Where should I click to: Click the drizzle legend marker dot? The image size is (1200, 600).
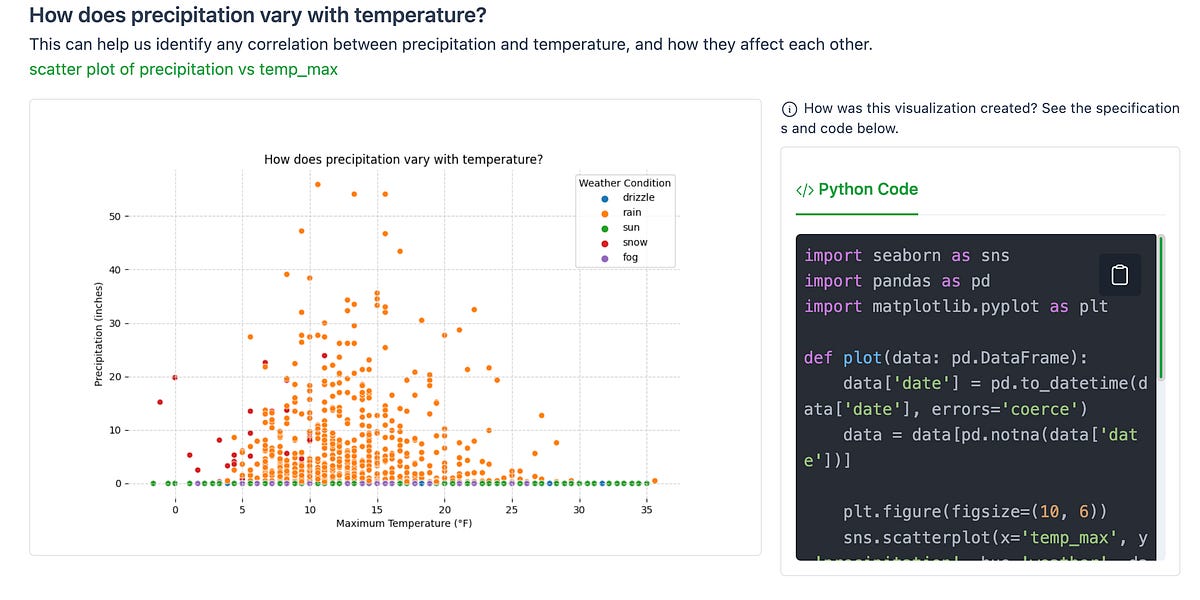pyautogui.click(x=604, y=198)
